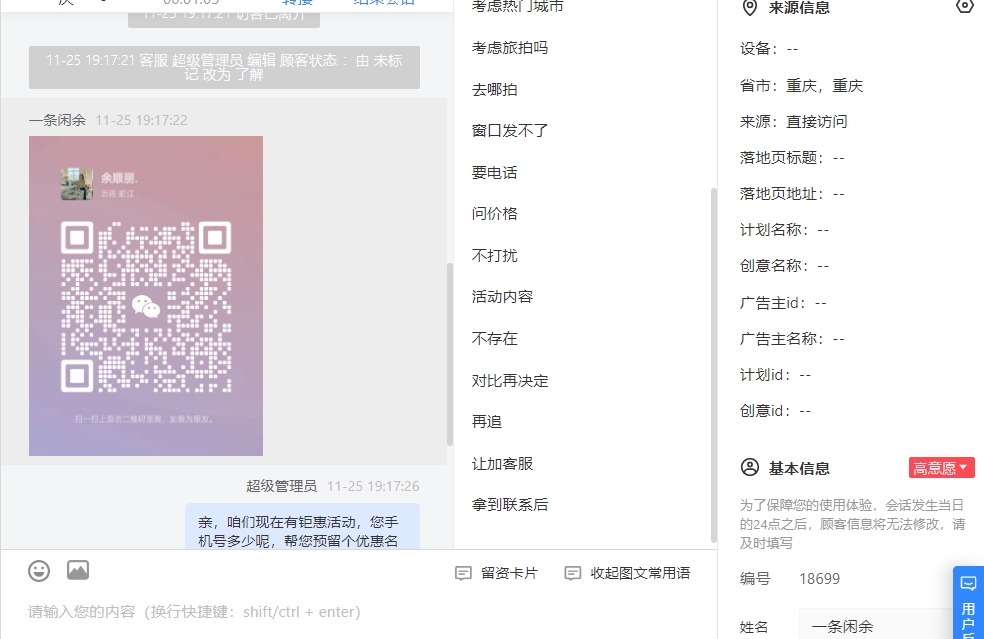Select quick reply 活动内容
The height and width of the screenshot is (639, 984).
click(502, 297)
